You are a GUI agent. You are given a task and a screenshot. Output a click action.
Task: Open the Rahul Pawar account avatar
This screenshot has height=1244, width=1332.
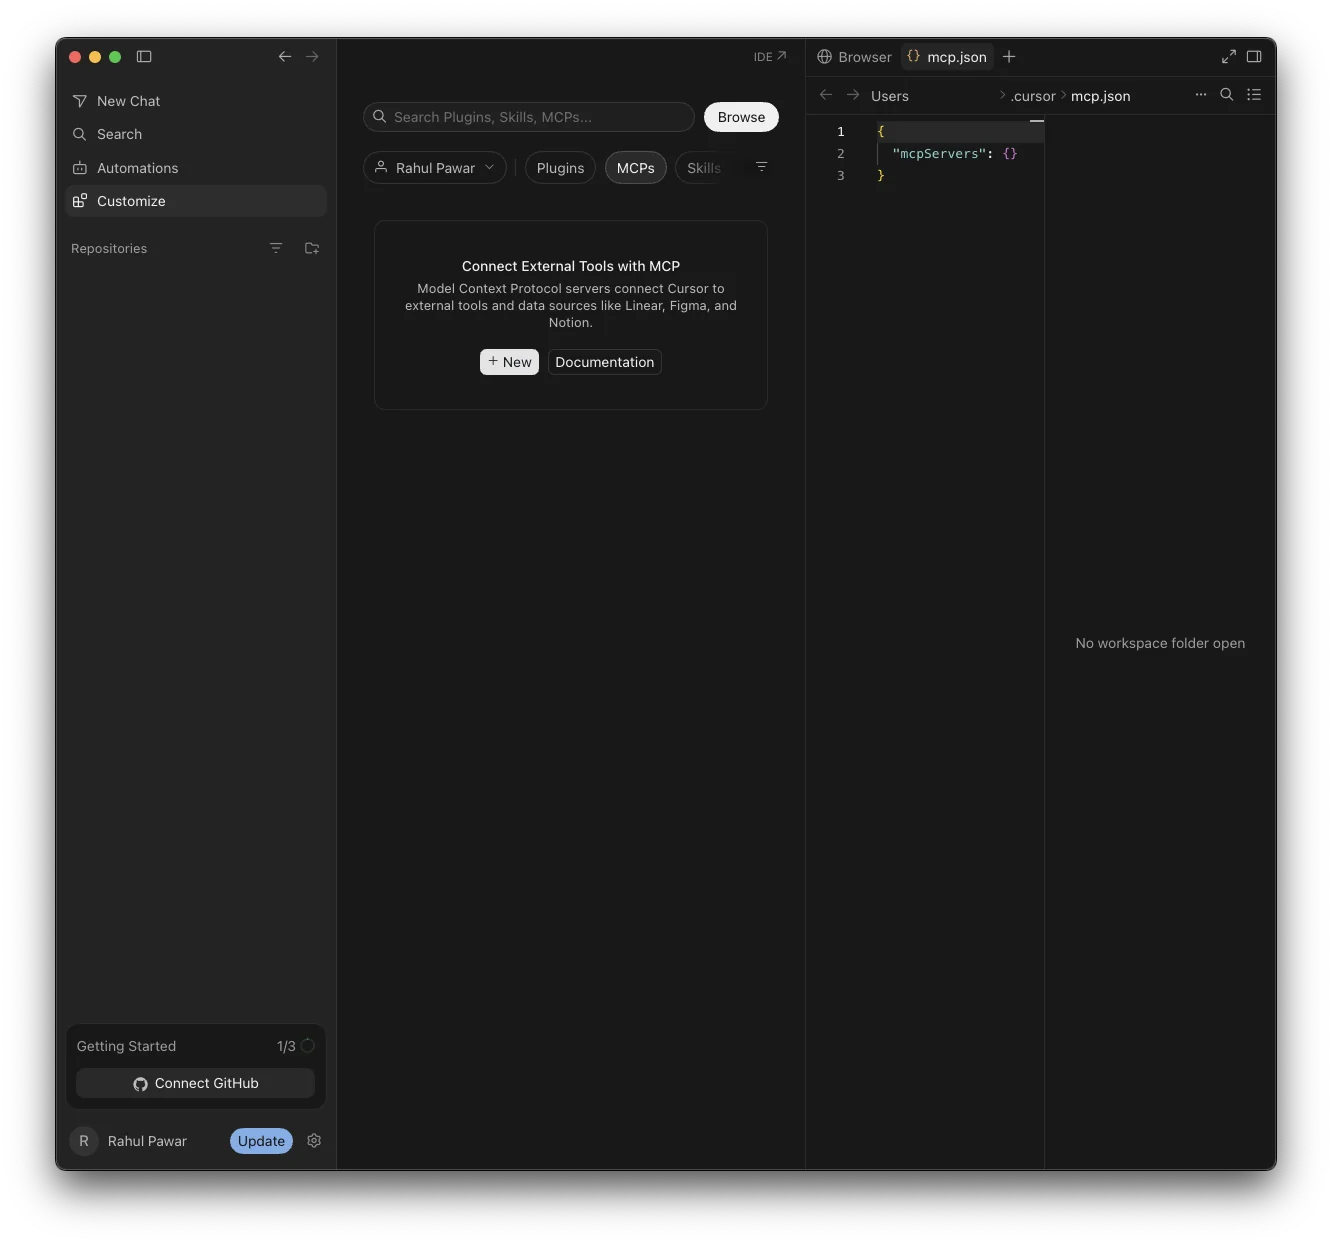tap(84, 1141)
